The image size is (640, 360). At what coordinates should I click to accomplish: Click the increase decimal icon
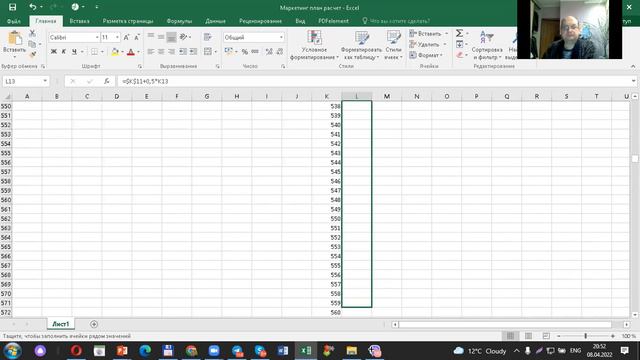point(269,51)
